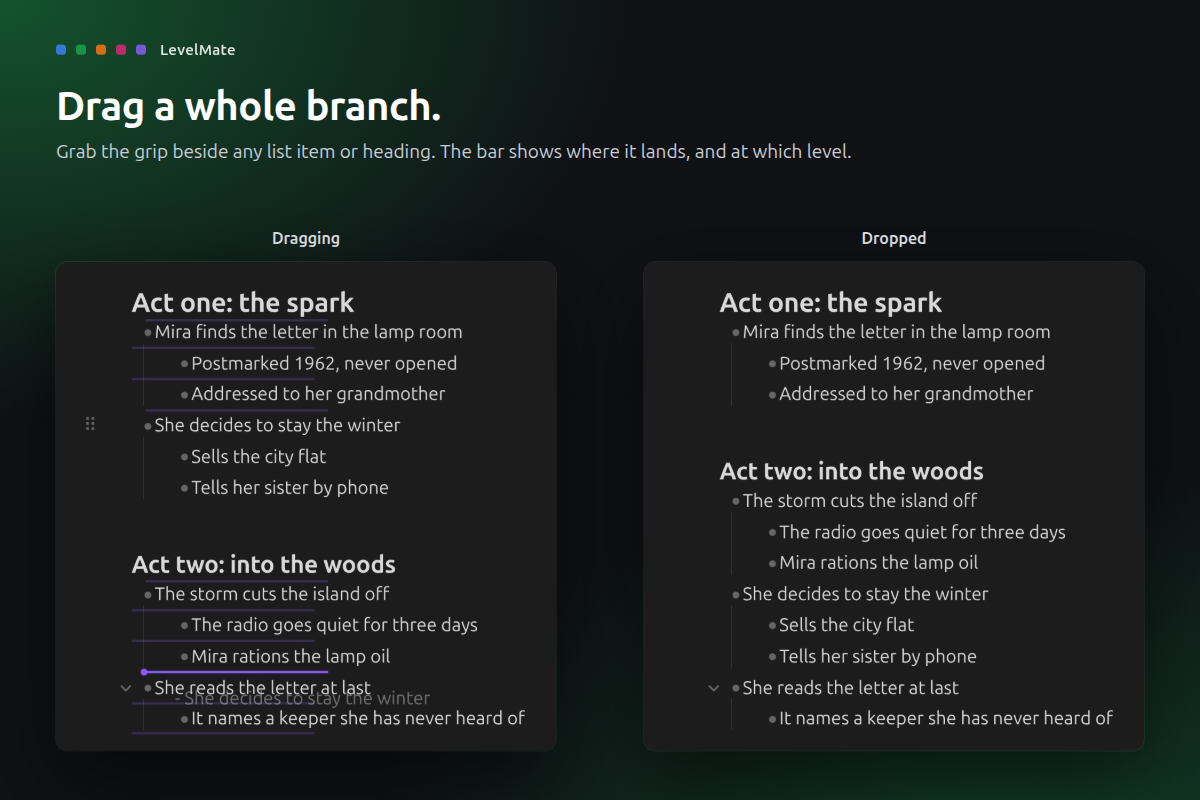Collapse "She reads the letter" in Dropped panel
The height and width of the screenshot is (800, 1200).
click(714, 688)
